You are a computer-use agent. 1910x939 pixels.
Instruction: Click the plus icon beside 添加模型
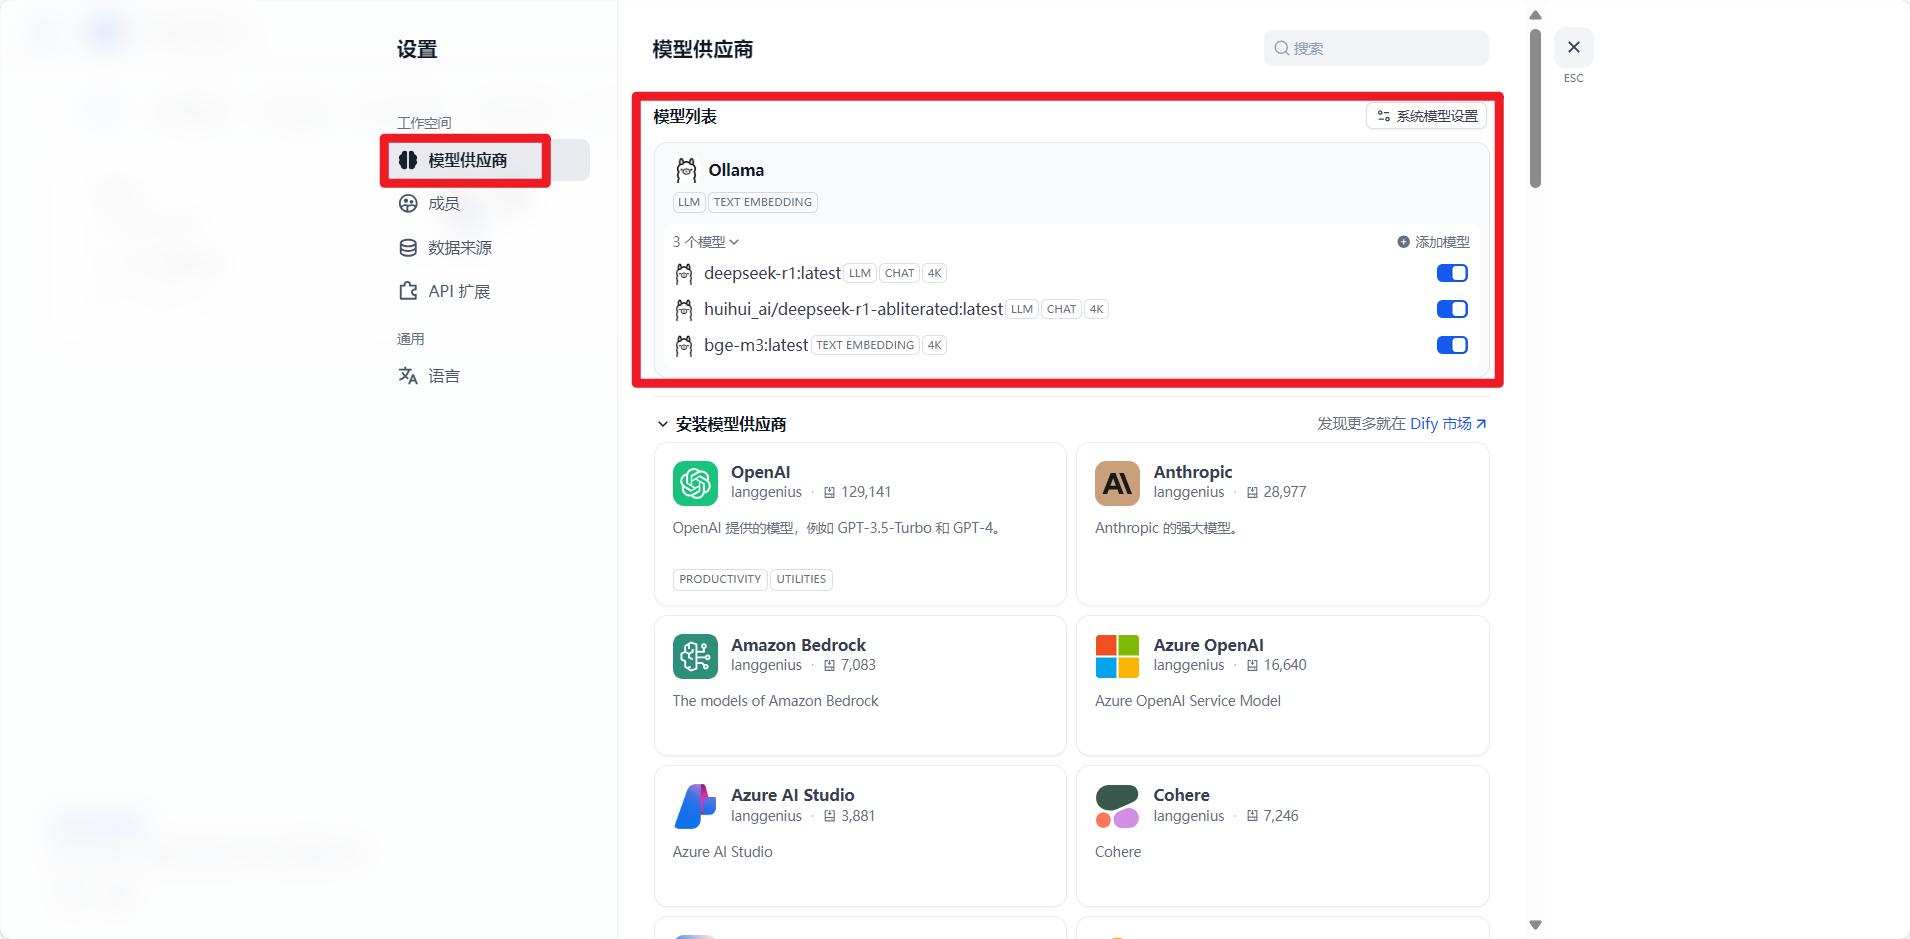click(x=1403, y=242)
